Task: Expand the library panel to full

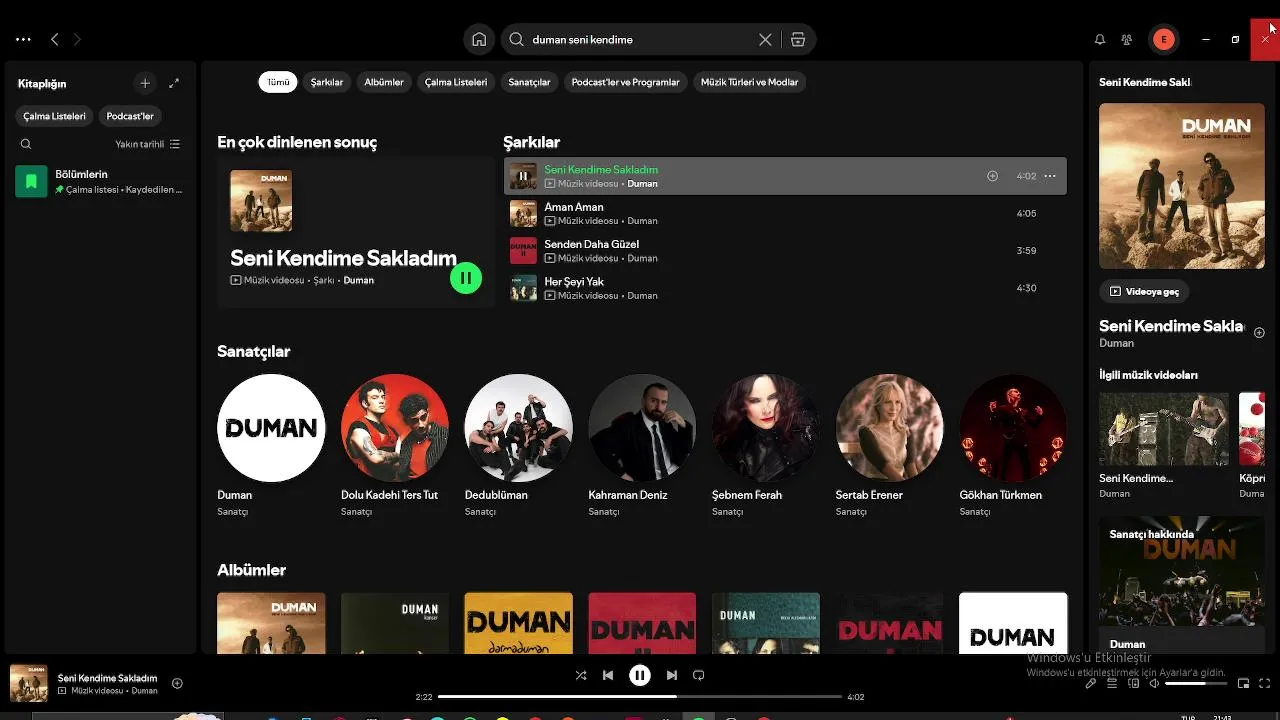Action: [174, 84]
